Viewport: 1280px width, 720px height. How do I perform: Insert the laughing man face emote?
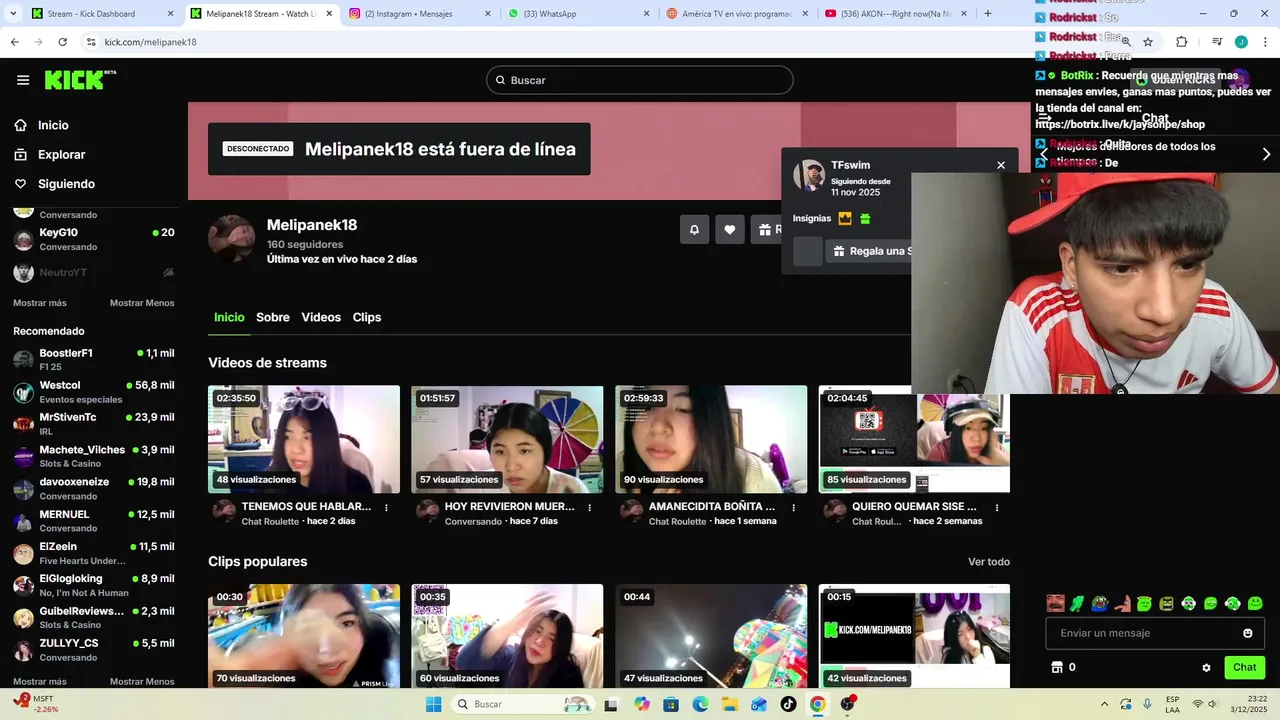pos(1056,603)
